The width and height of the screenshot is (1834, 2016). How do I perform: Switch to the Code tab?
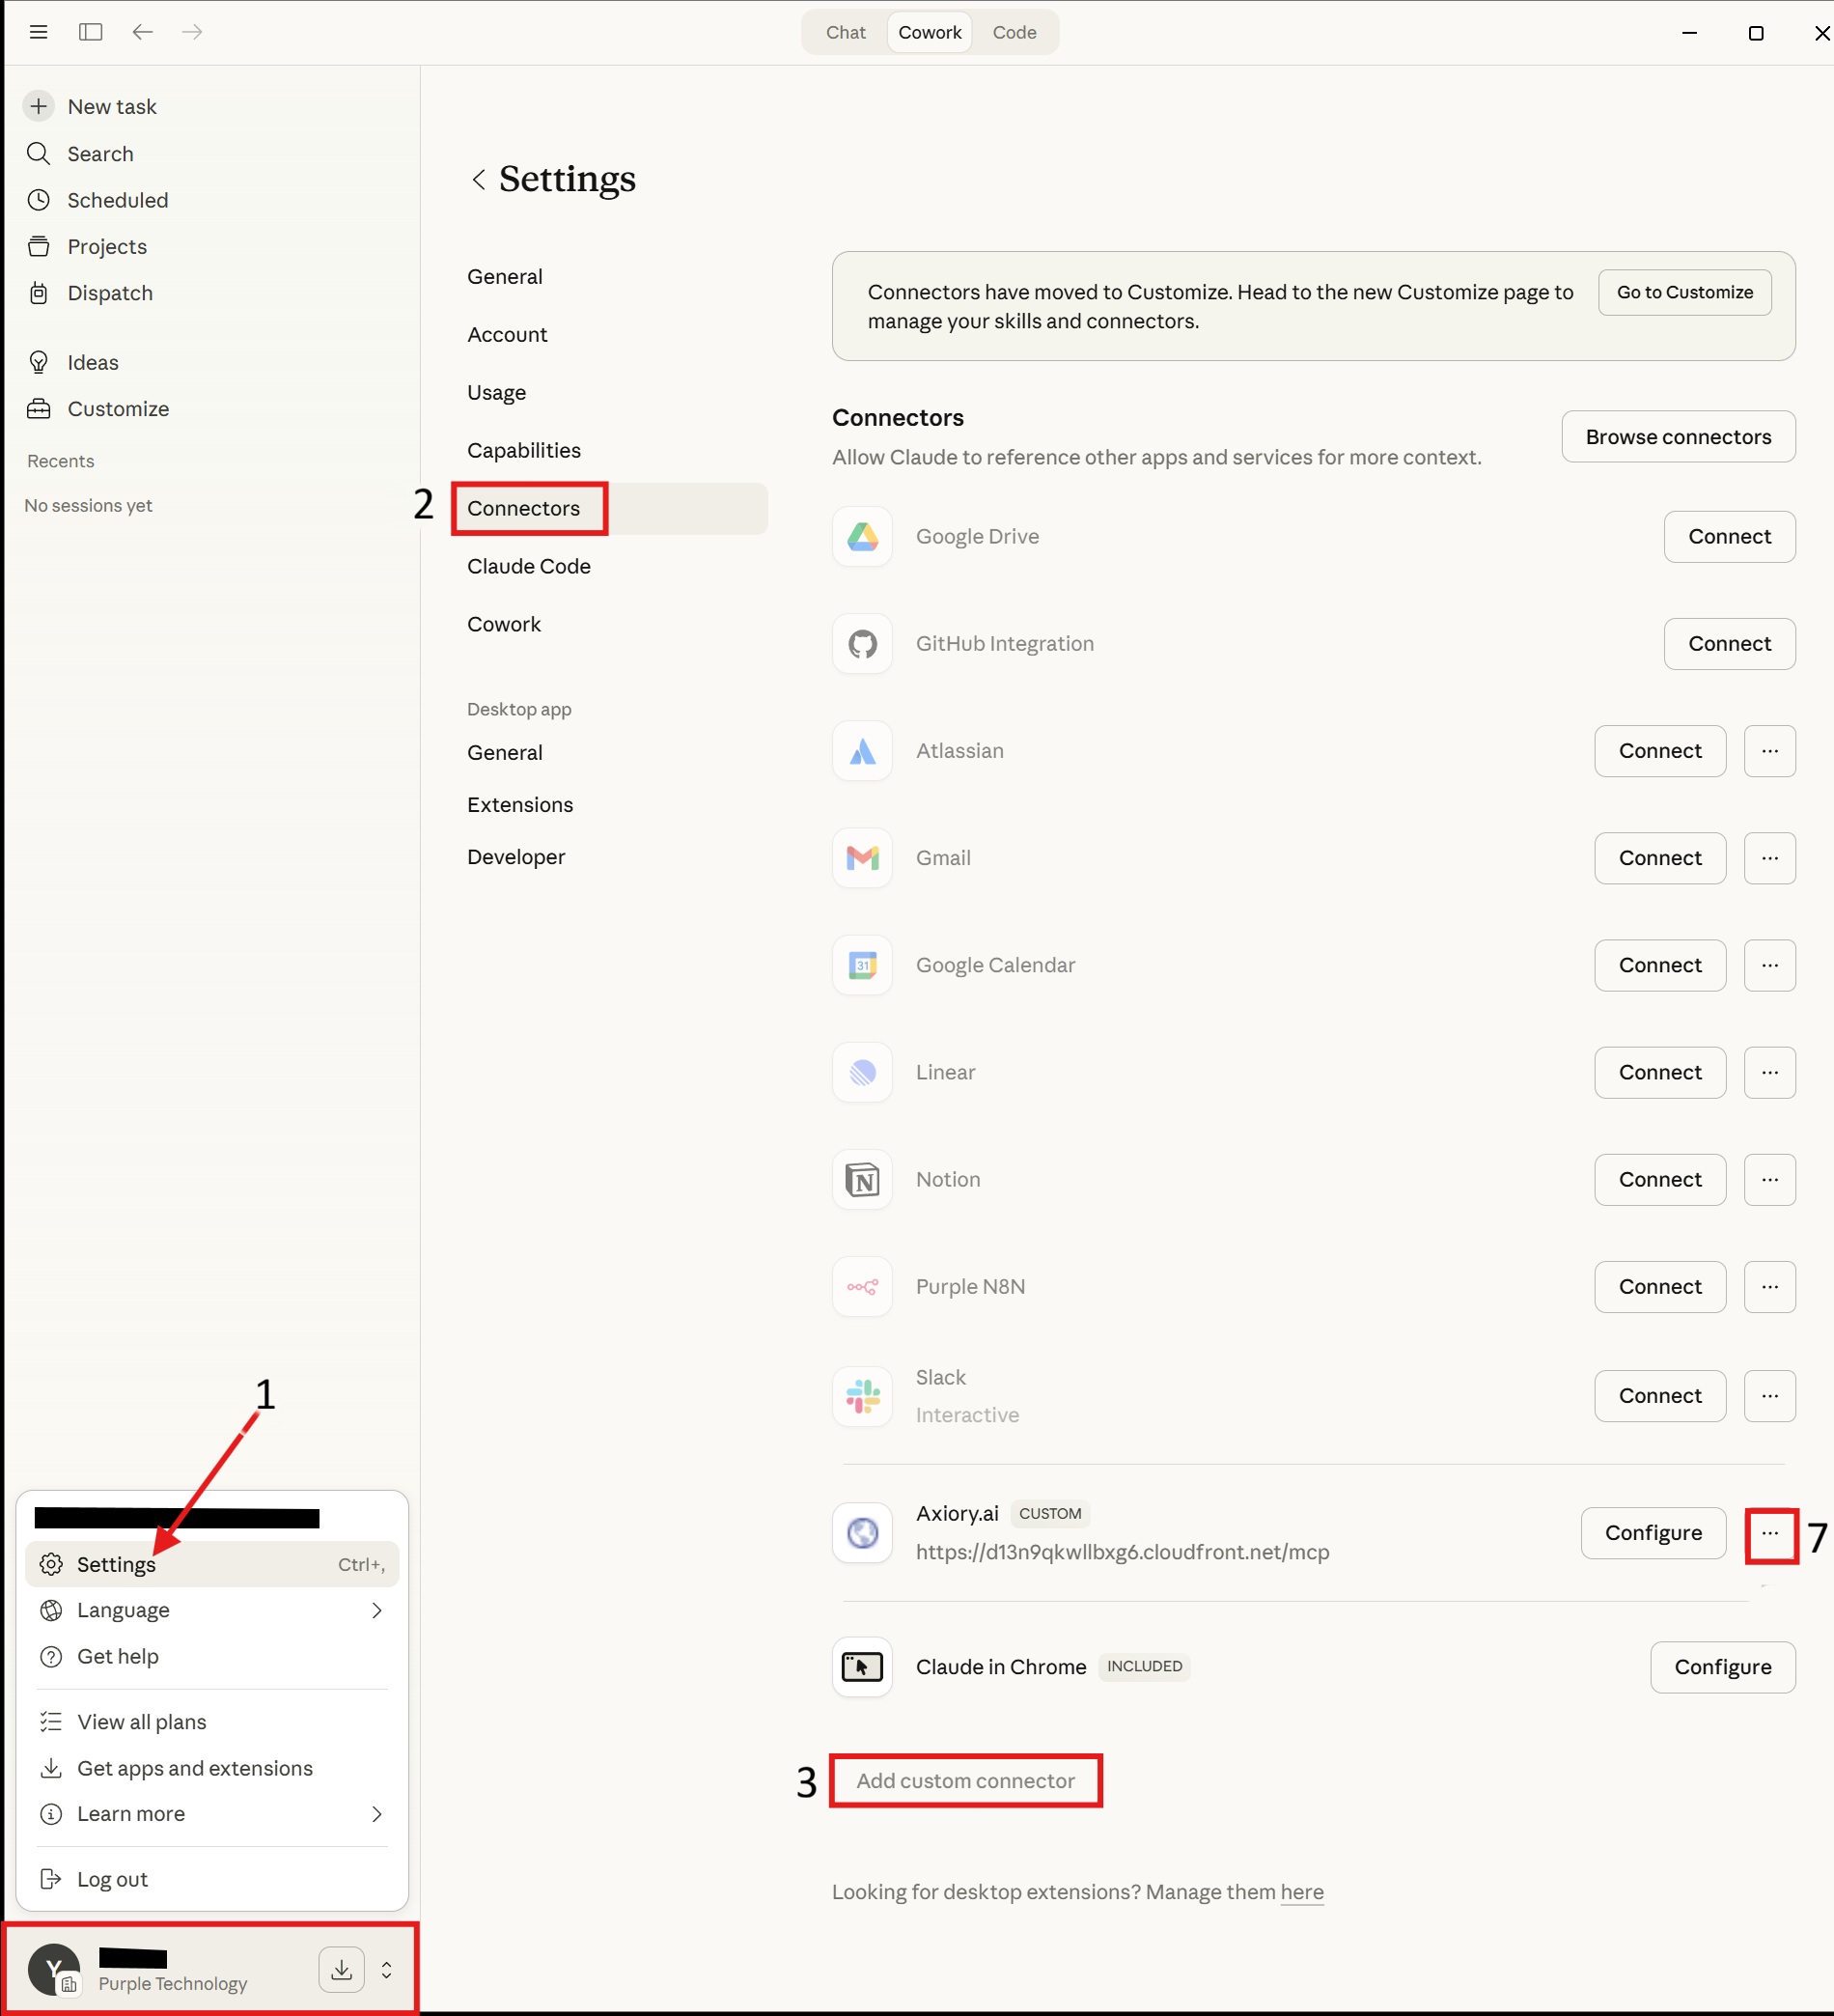point(1014,32)
